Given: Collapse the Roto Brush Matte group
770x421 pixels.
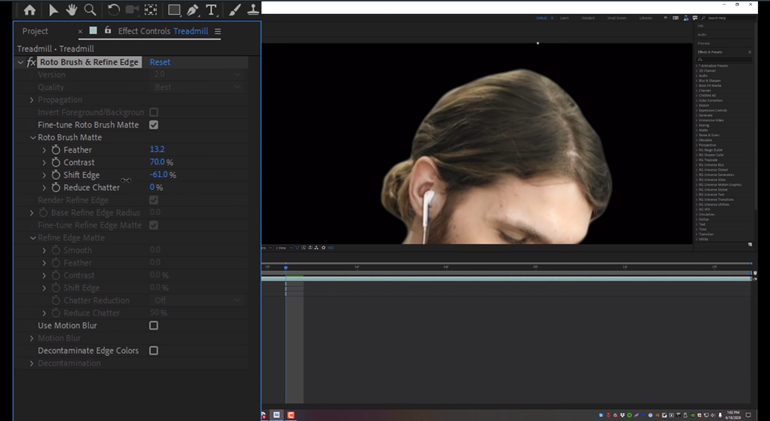Looking at the screenshot, I should tap(33, 138).
